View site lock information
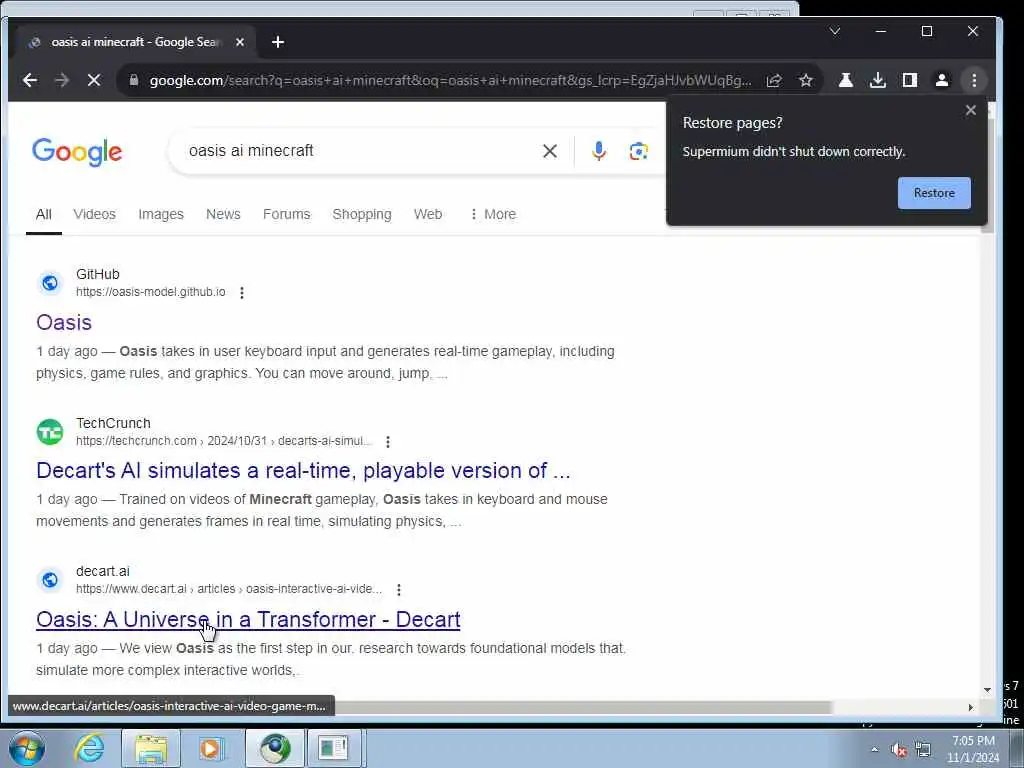Image resolution: width=1024 pixels, height=768 pixels. point(134,80)
